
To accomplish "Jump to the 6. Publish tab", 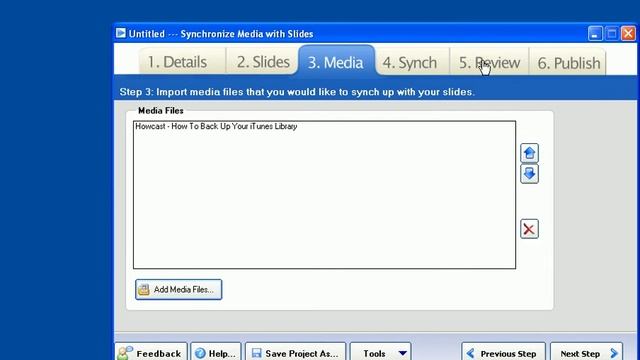I will coord(567,62).
